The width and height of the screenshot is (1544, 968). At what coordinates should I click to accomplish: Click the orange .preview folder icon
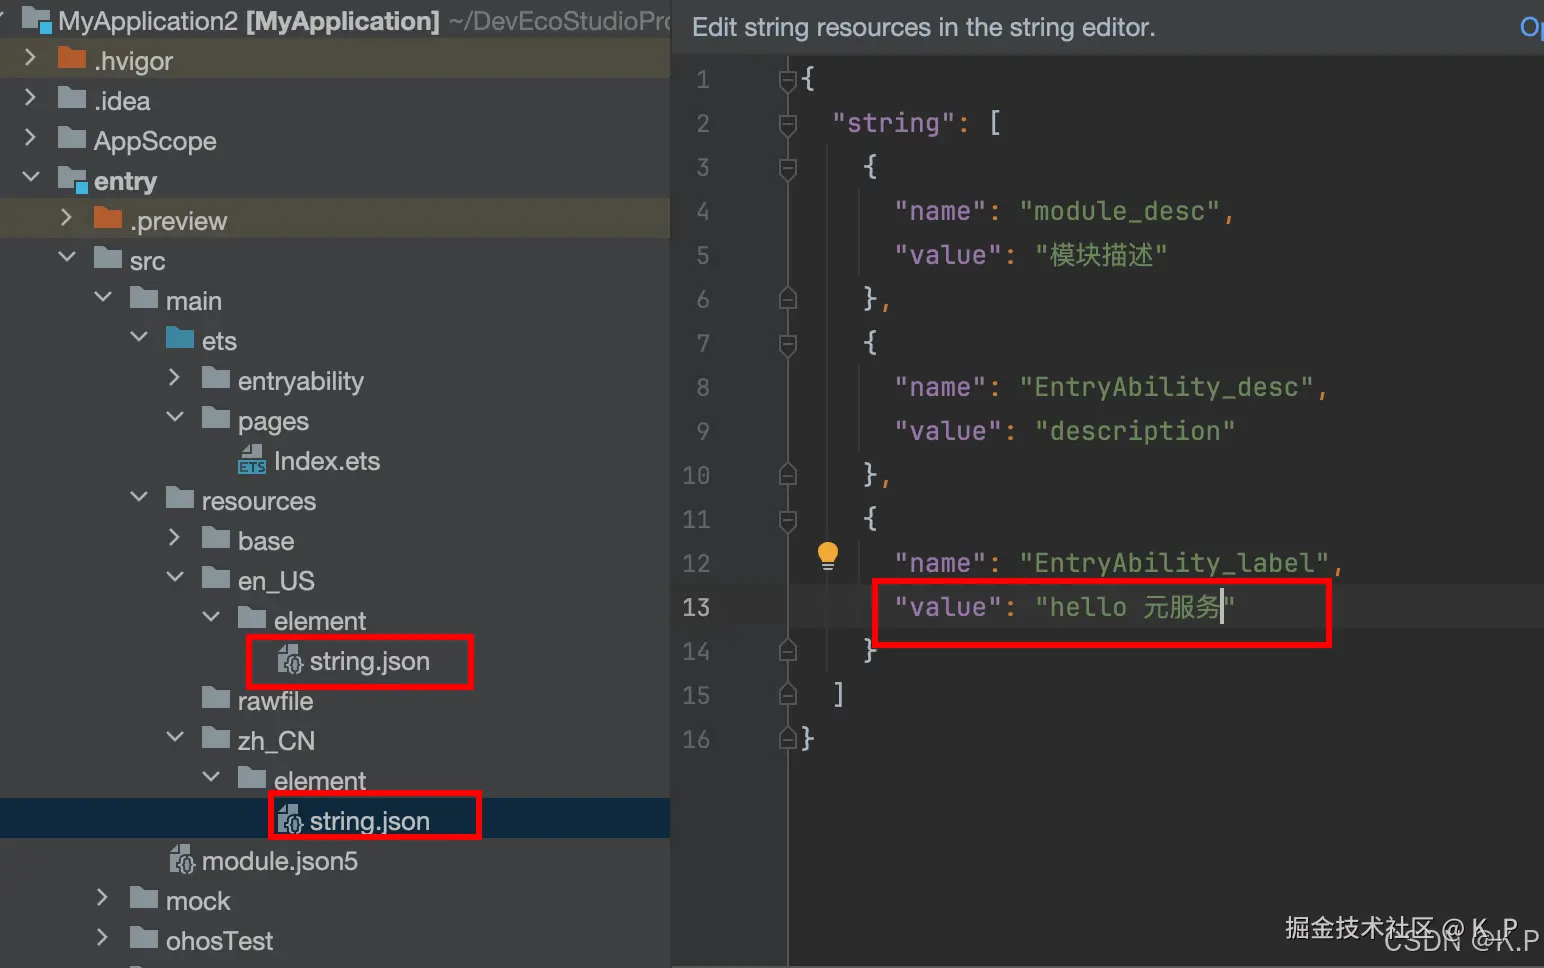coord(108,219)
